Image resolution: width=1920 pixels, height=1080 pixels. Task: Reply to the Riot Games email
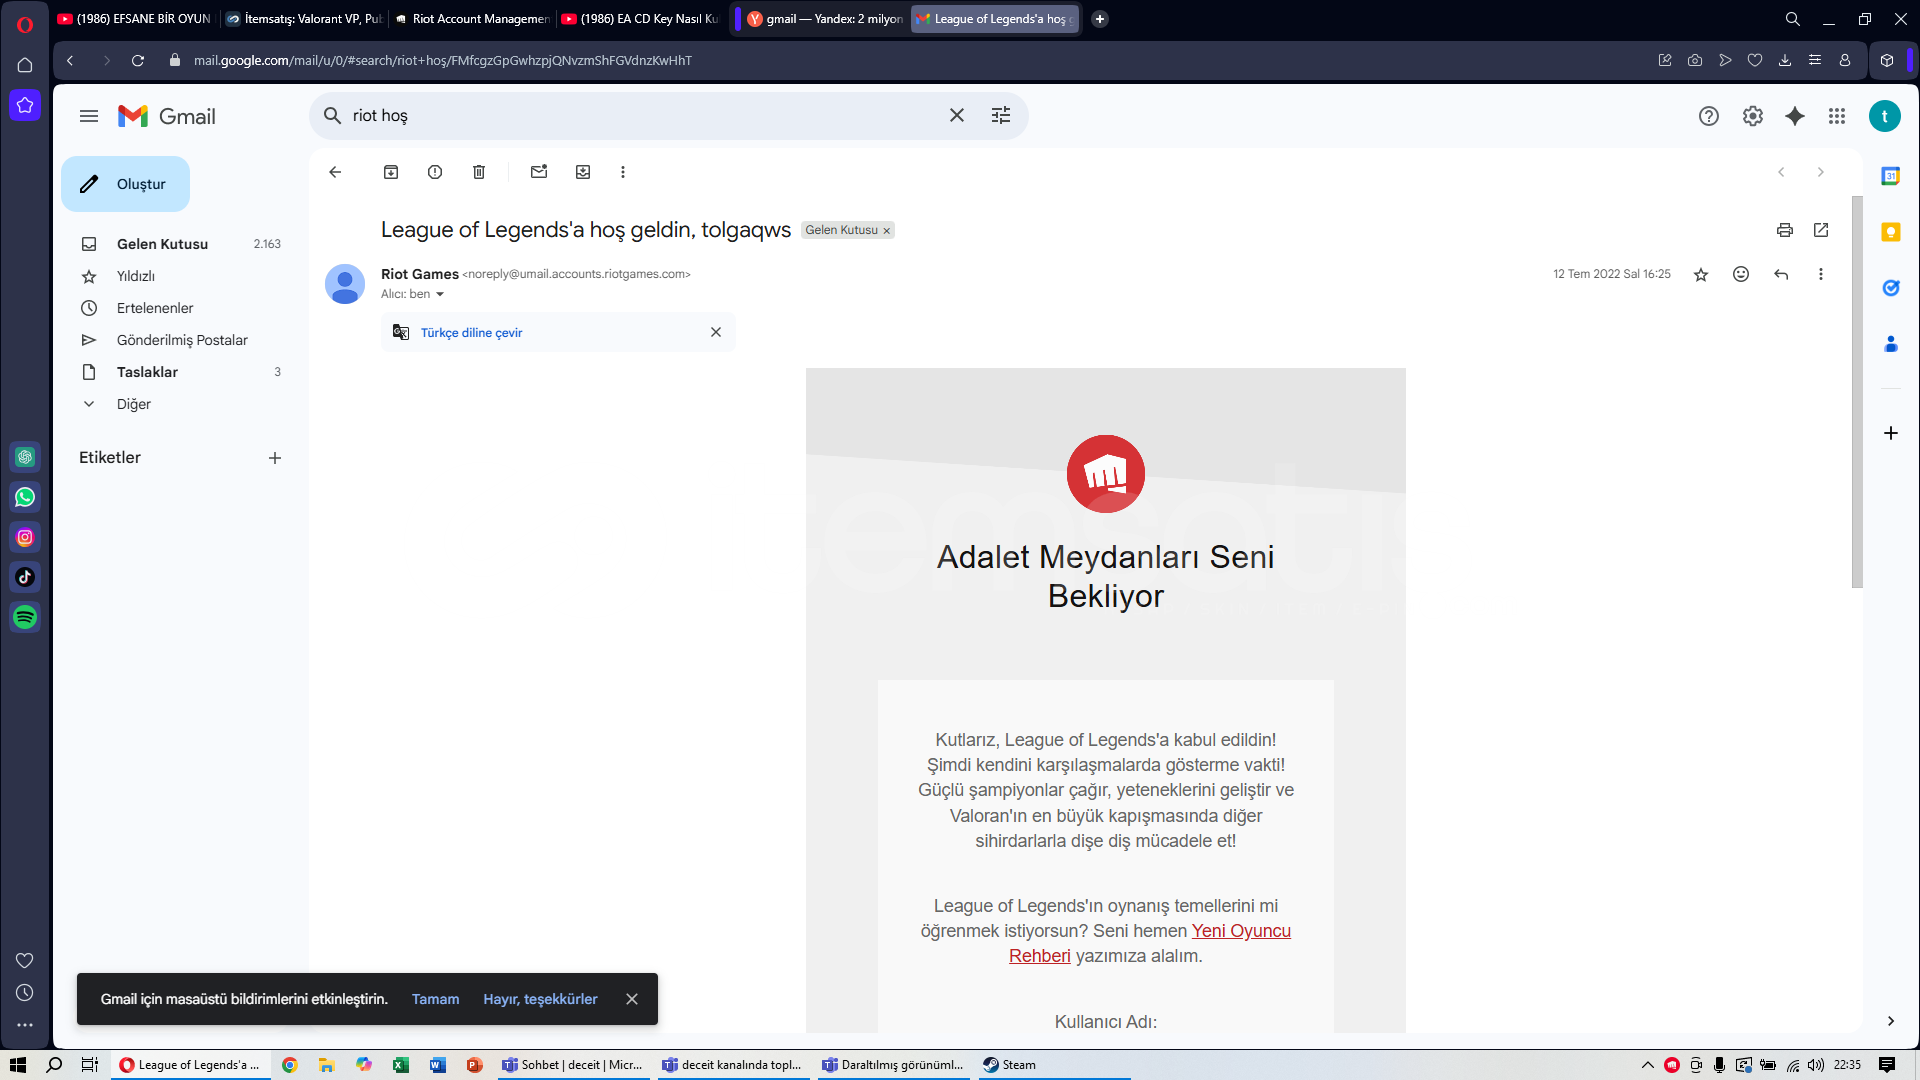click(1781, 274)
